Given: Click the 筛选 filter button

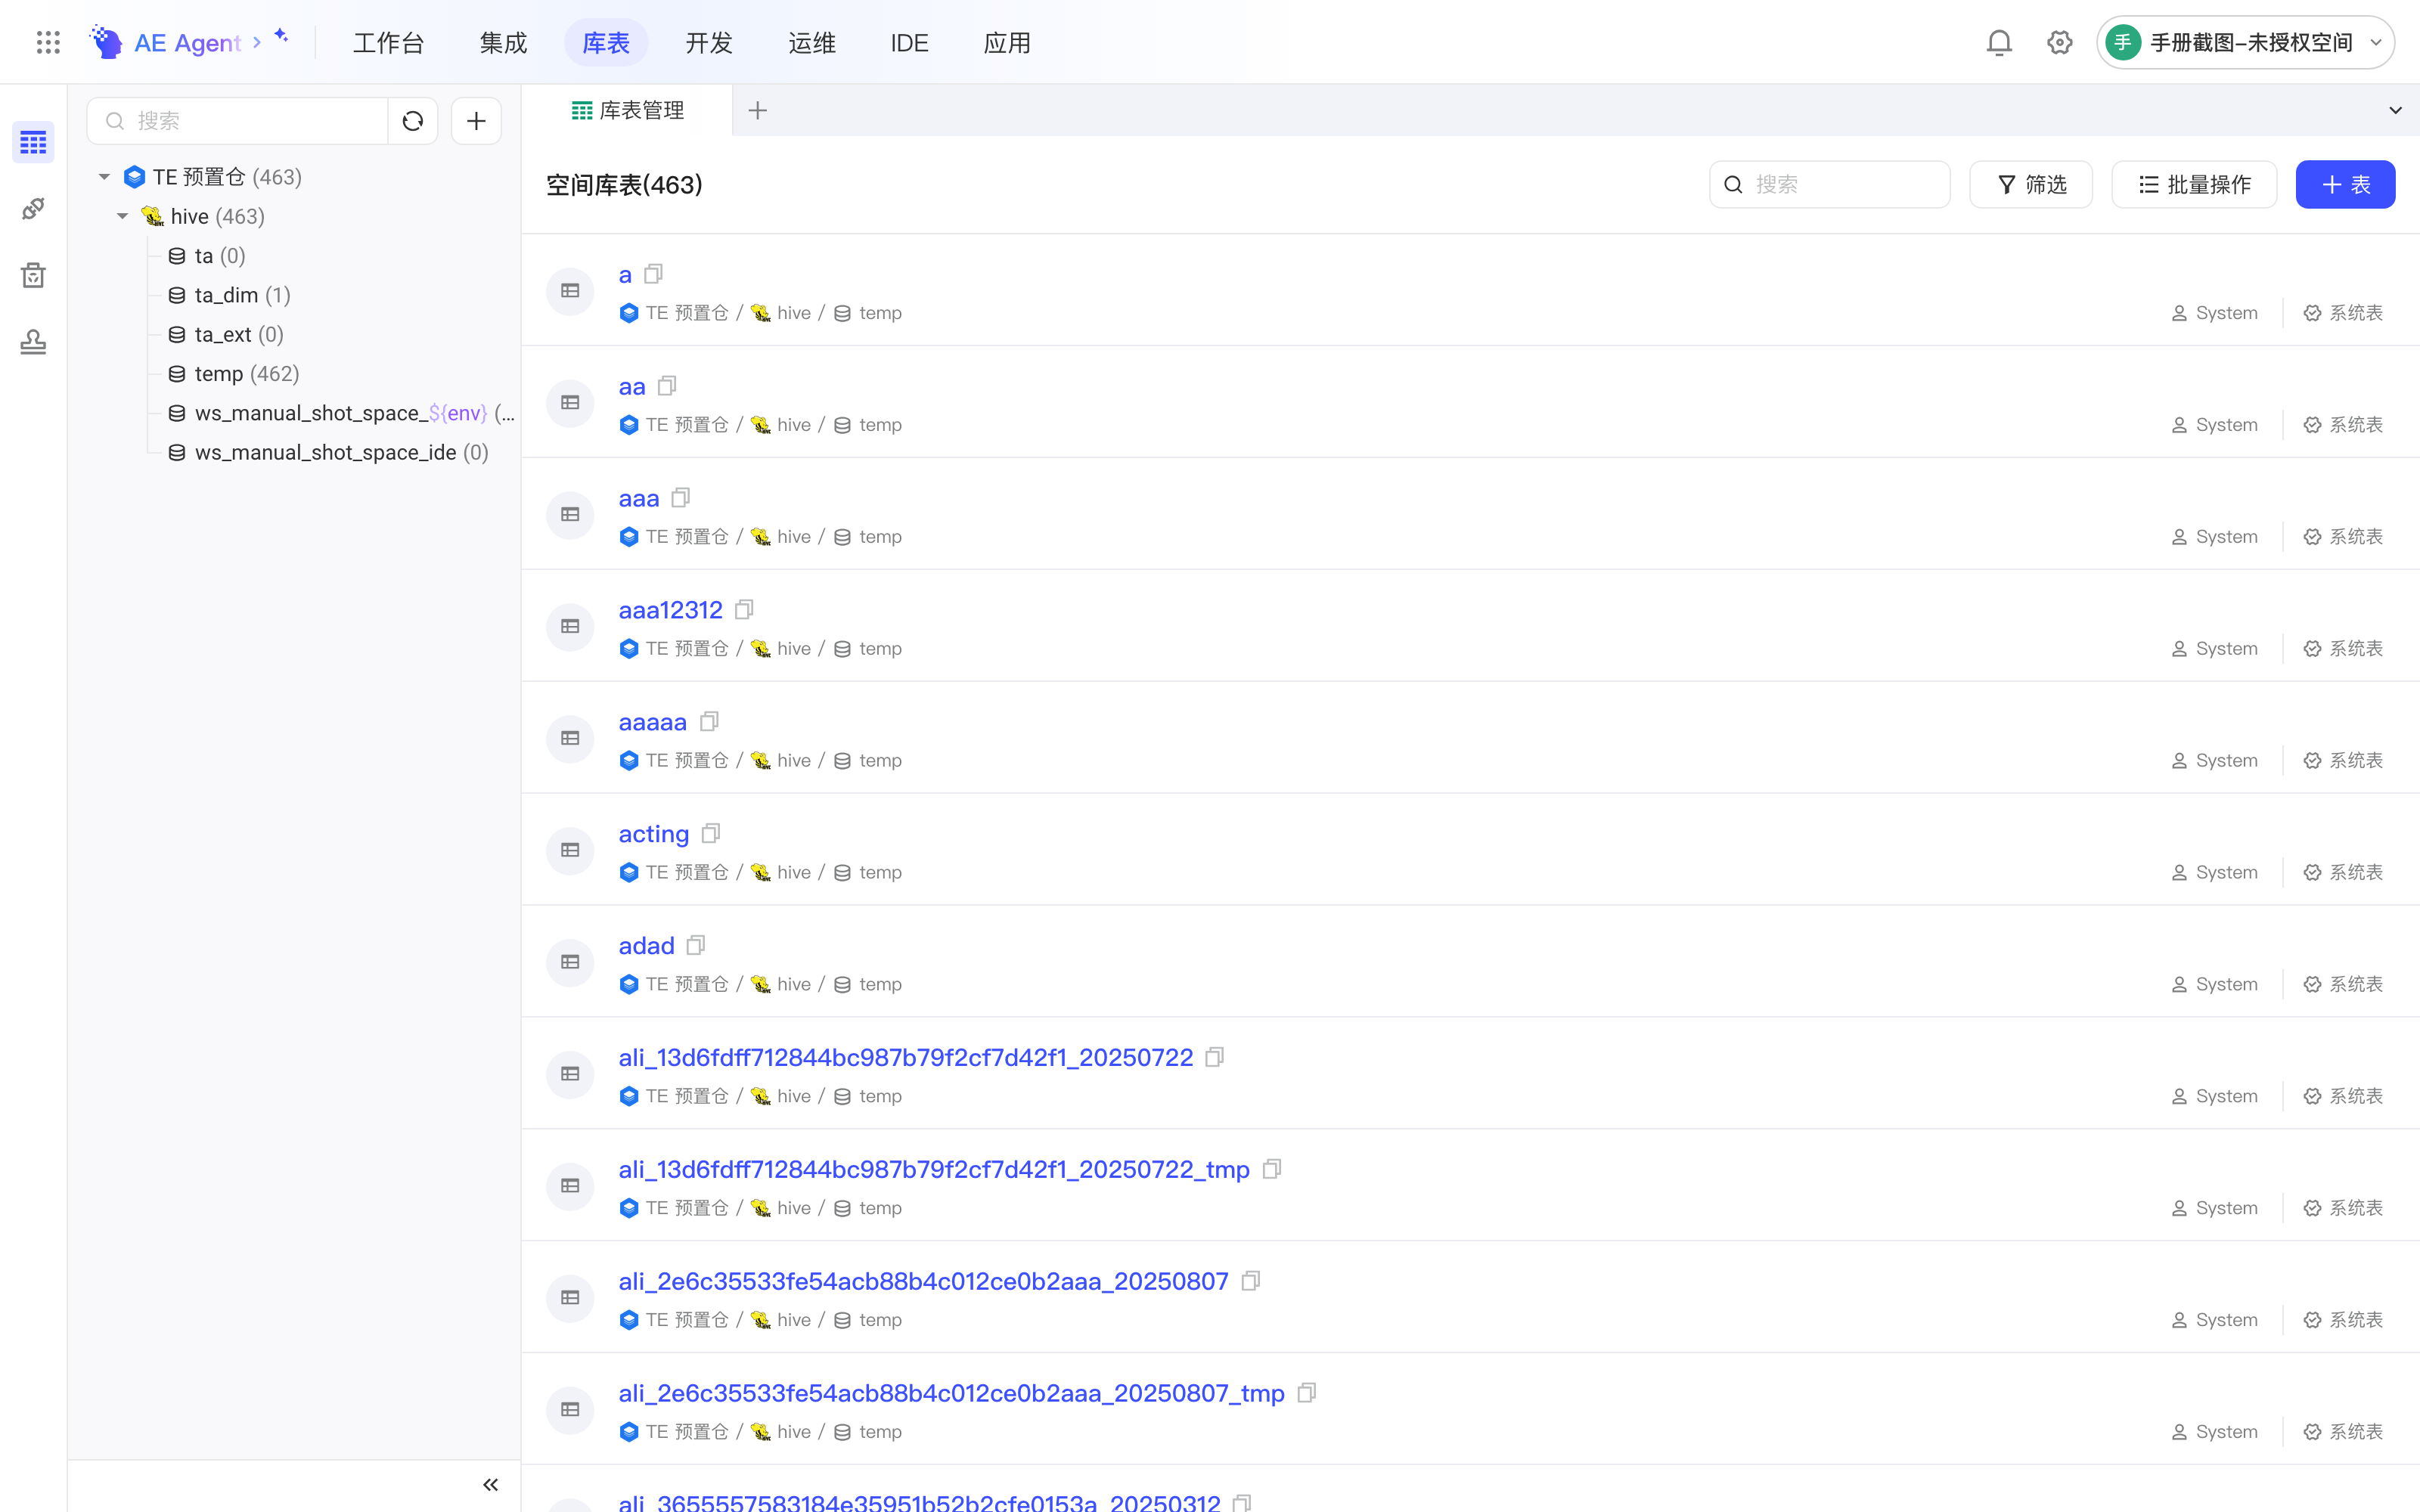Looking at the screenshot, I should [x=2031, y=185].
